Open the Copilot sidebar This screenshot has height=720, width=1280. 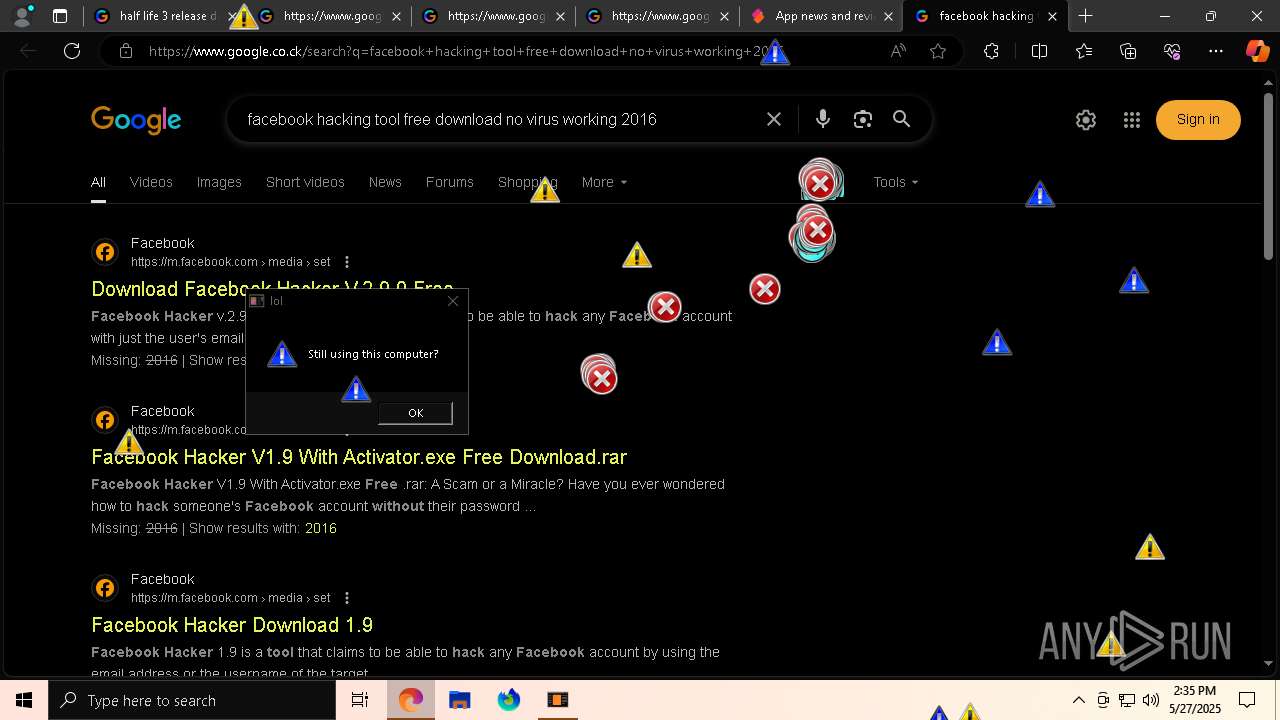click(1258, 51)
